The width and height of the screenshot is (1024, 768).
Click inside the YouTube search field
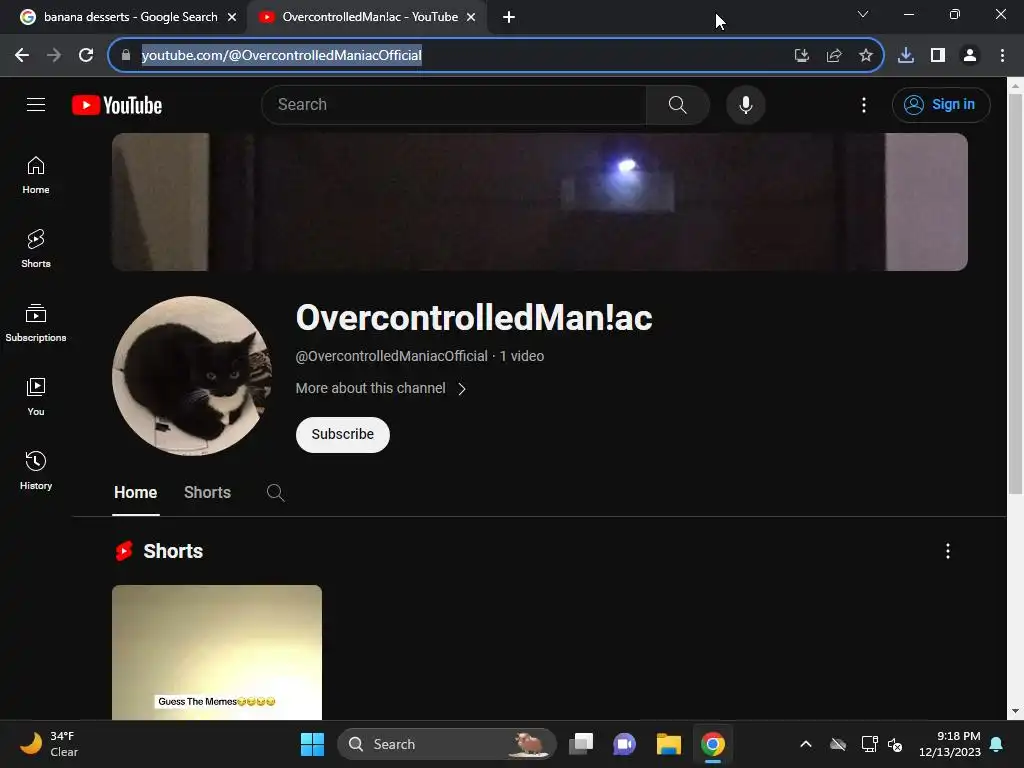(x=455, y=104)
